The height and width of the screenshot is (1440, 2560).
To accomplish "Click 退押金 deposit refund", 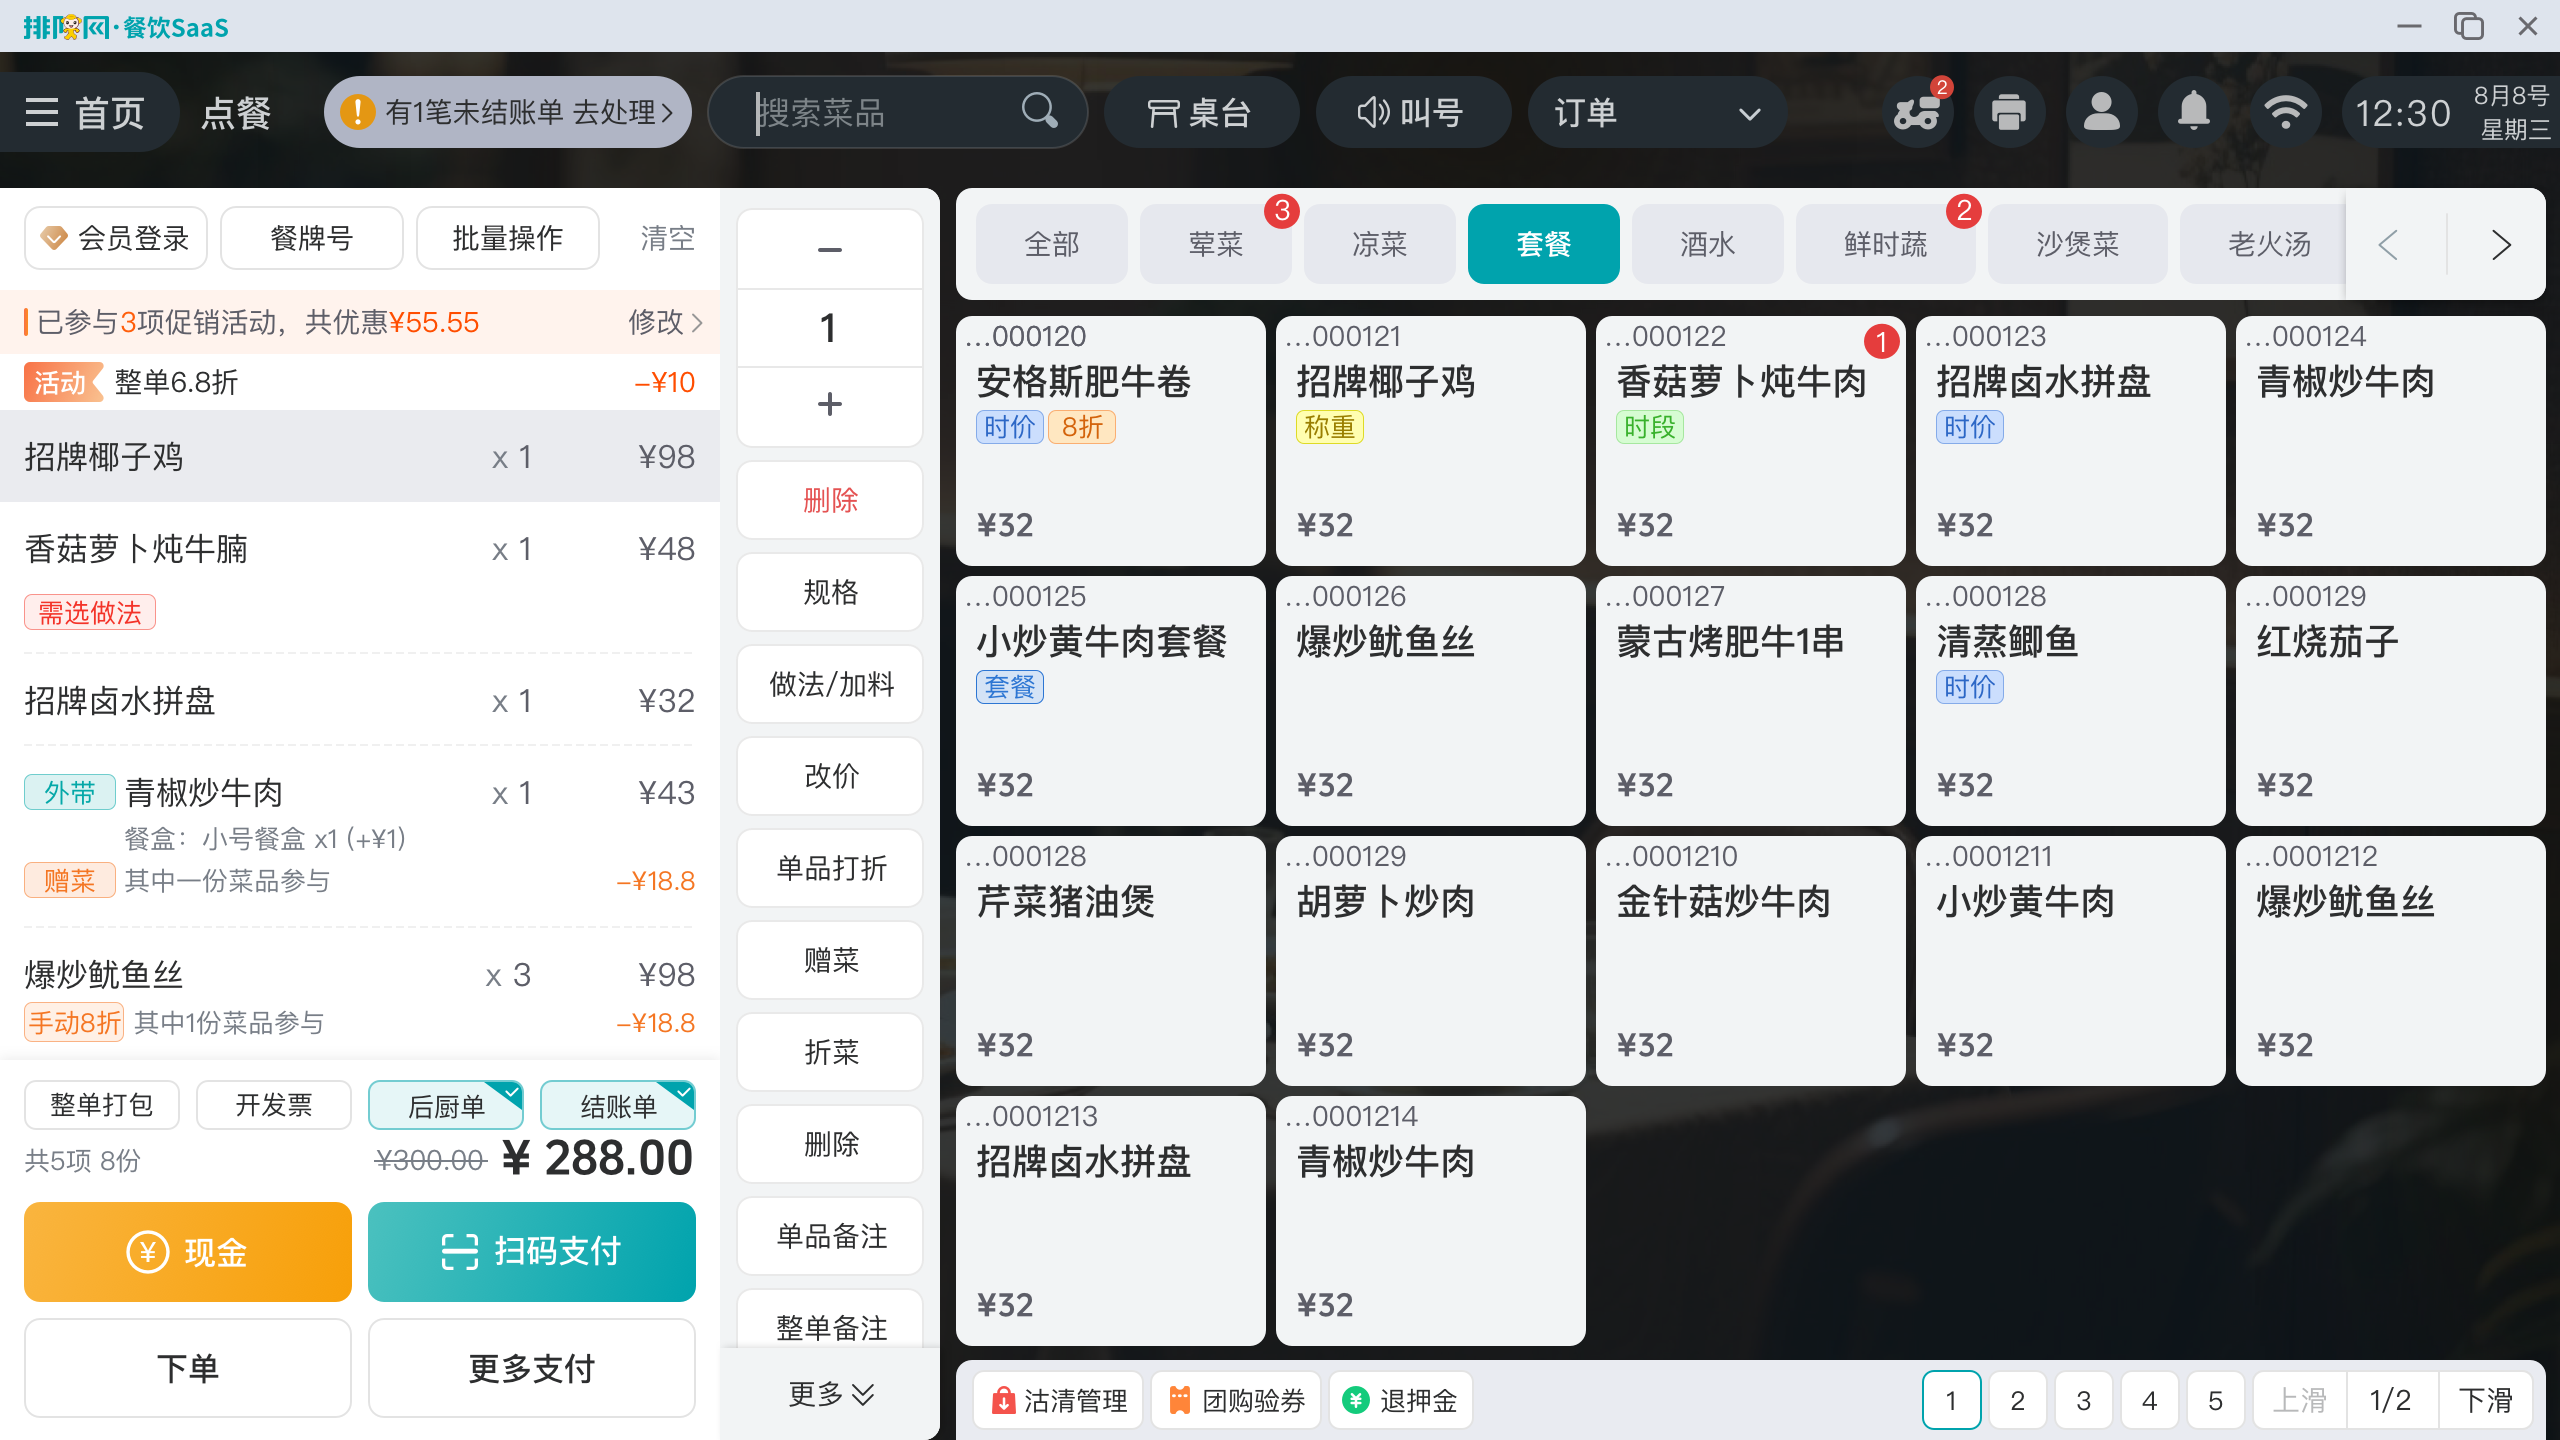I will click(1400, 1400).
